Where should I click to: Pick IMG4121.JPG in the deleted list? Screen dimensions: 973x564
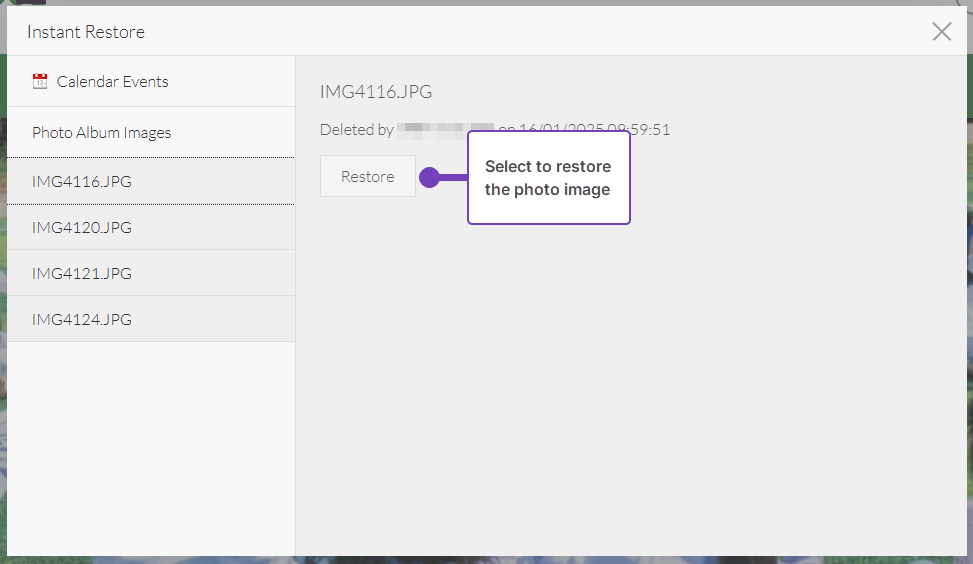82,274
